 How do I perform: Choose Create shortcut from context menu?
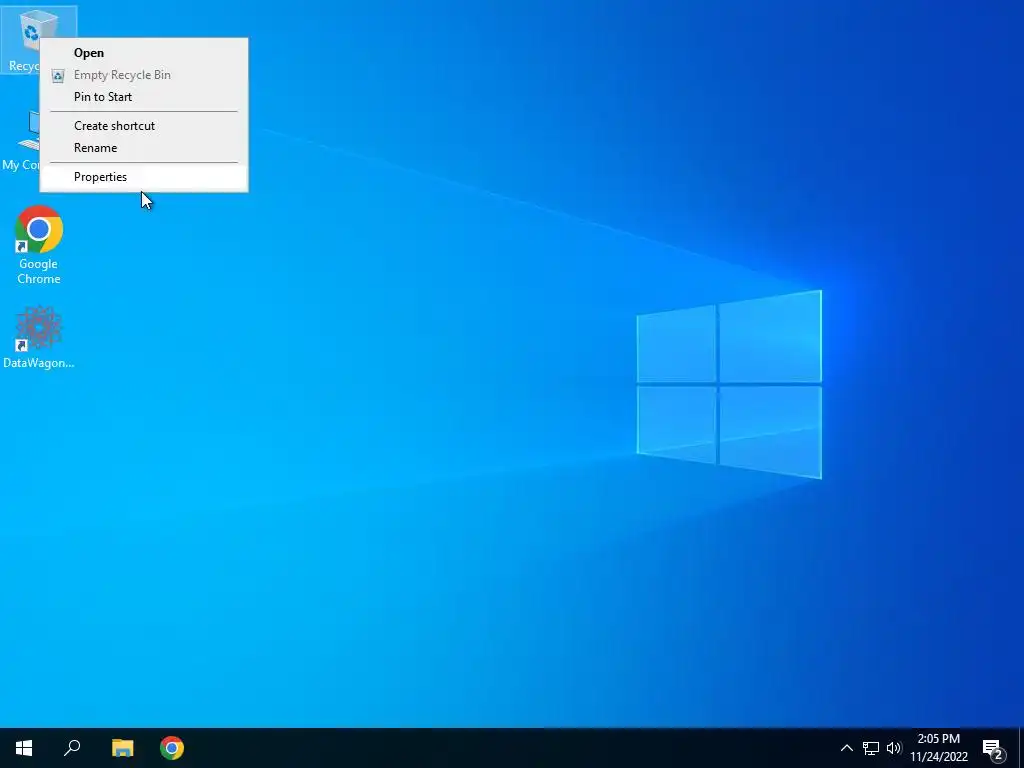144,125
